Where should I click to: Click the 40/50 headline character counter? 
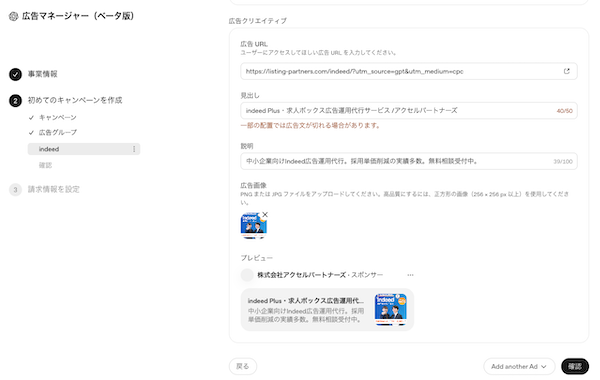(x=564, y=111)
